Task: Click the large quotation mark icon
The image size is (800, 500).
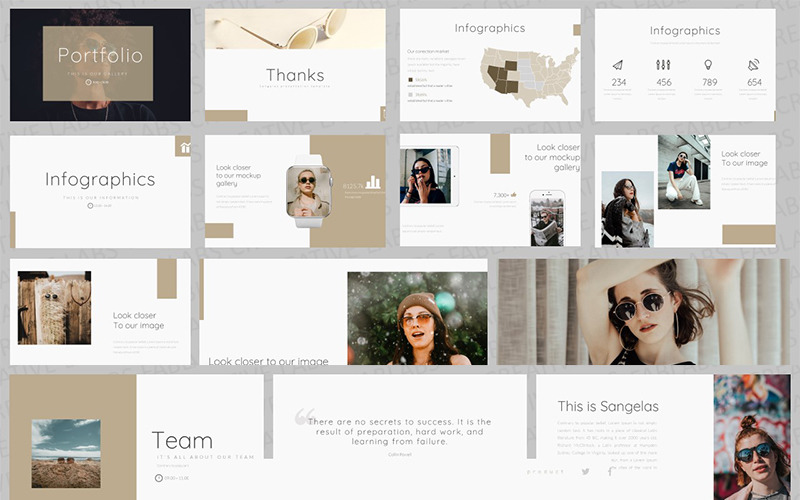Action: (305, 416)
